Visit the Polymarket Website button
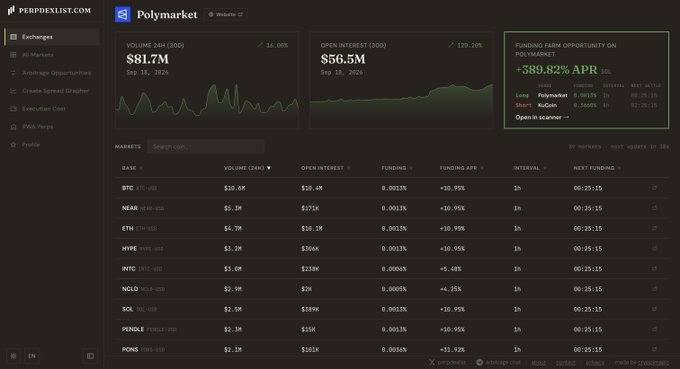Screen dimensions: 680x369 pos(226,14)
